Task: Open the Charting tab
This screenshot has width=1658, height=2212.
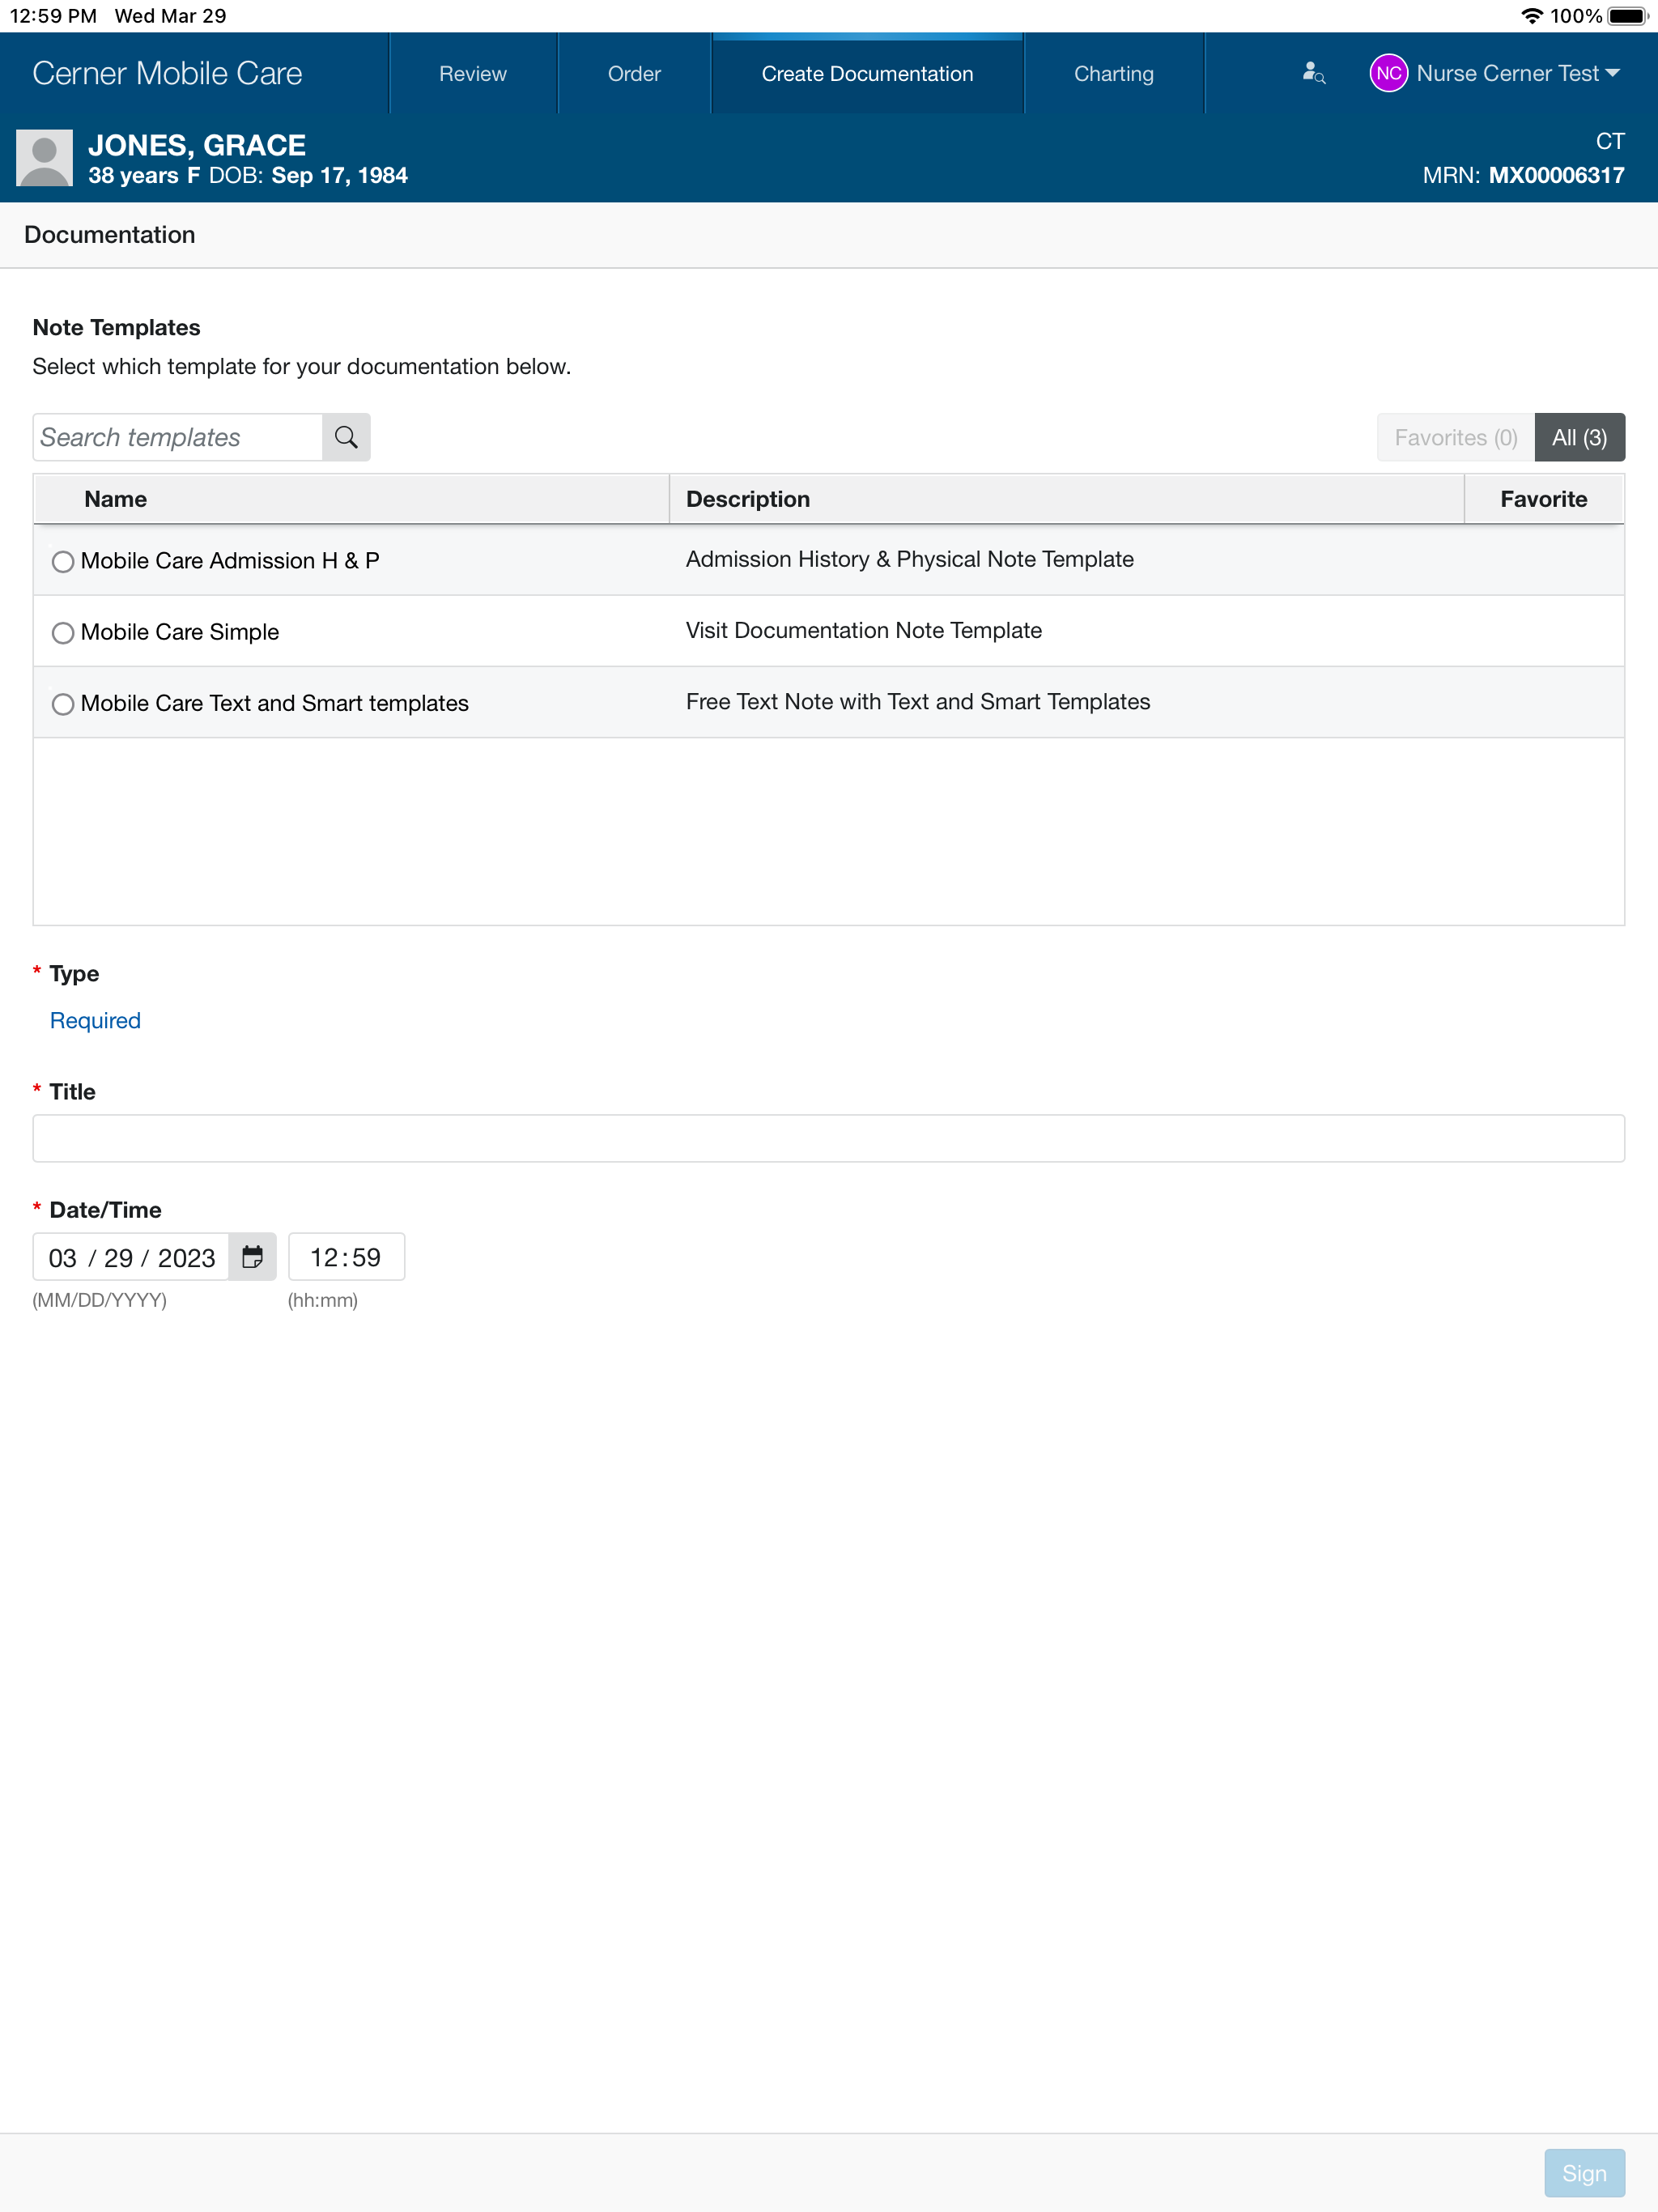Action: [x=1113, y=74]
